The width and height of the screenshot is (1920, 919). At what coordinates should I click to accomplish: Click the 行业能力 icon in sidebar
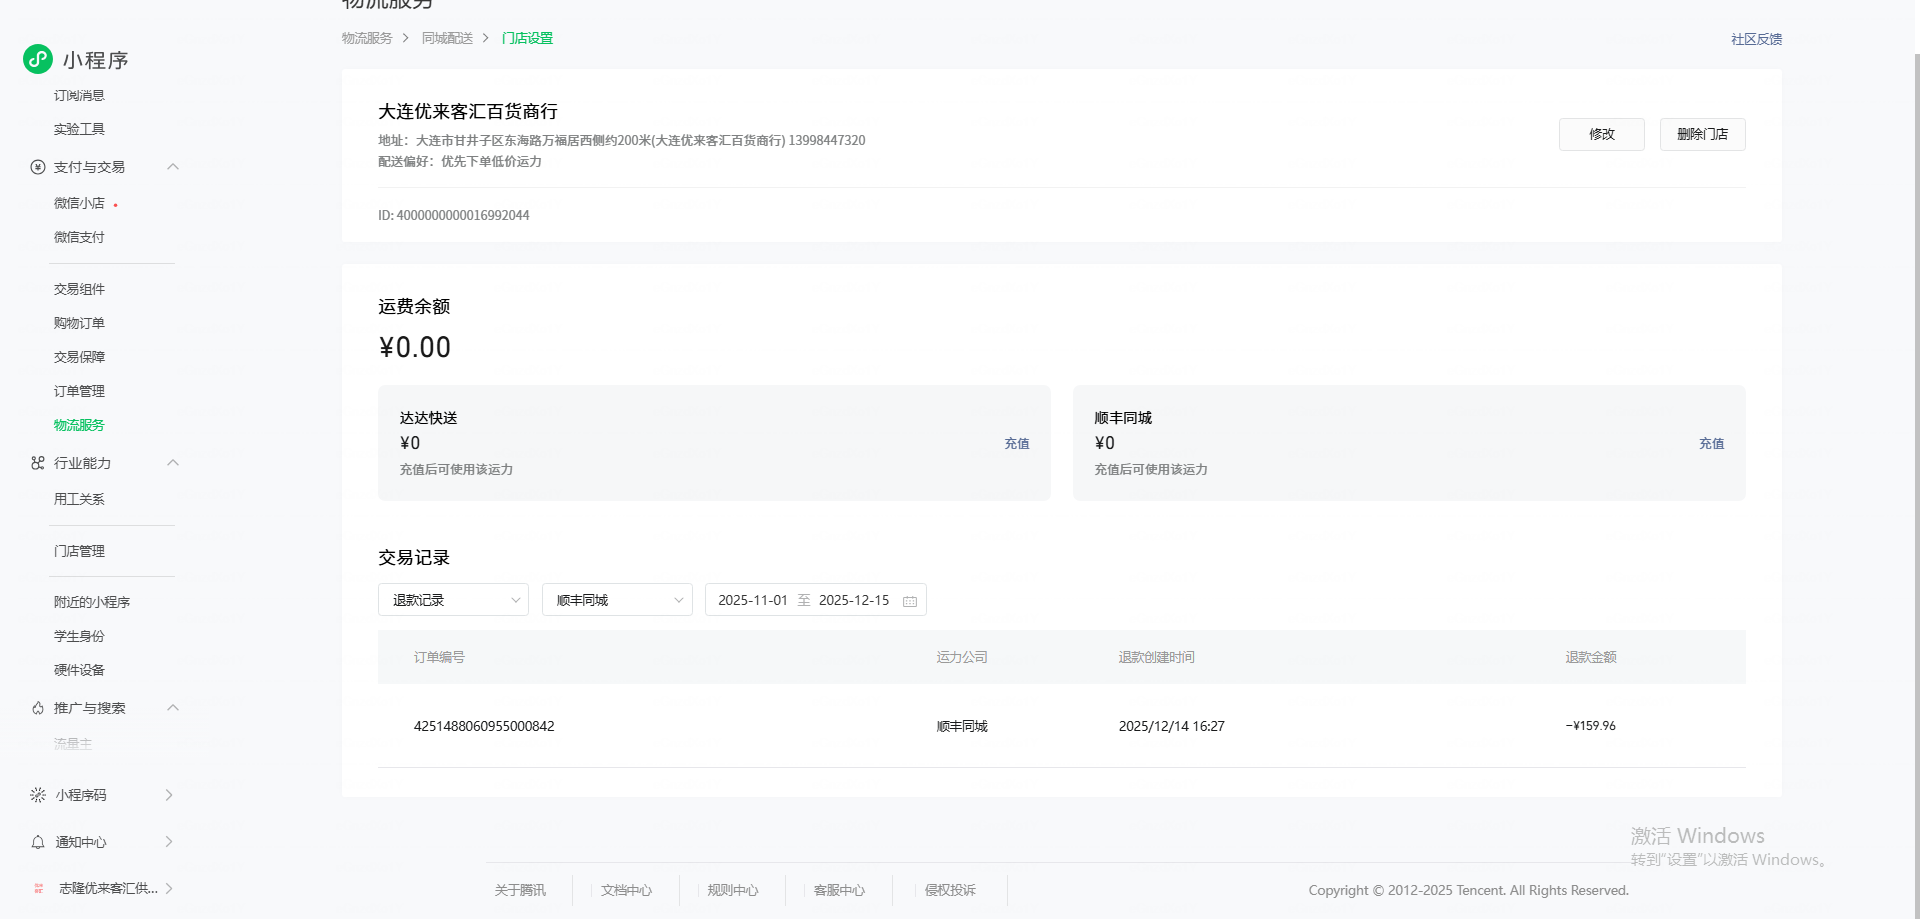pyautogui.click(x=38, y=463)
